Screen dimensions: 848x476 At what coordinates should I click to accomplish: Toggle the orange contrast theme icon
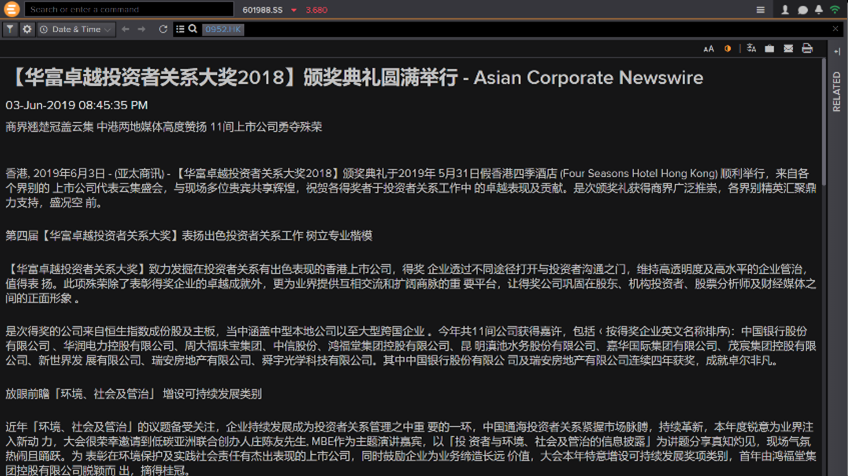(728, 49)
